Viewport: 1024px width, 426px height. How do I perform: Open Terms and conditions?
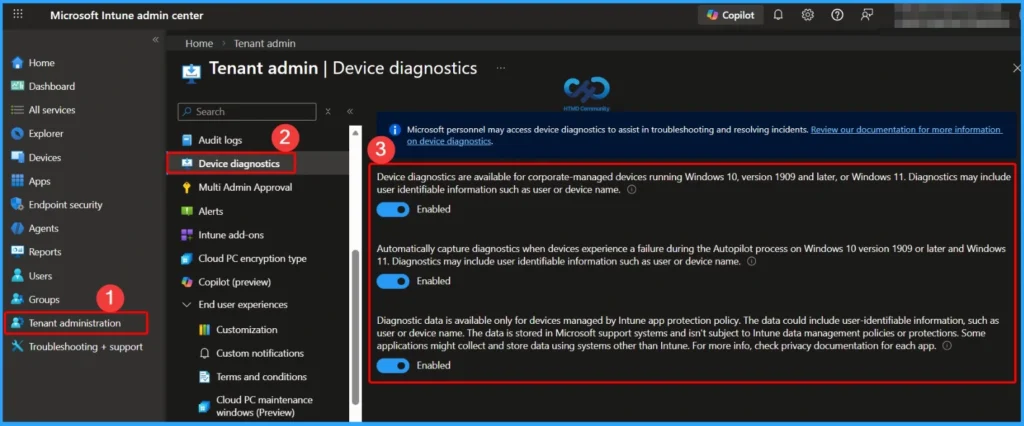pyautogui.click(x=261, y=376)
